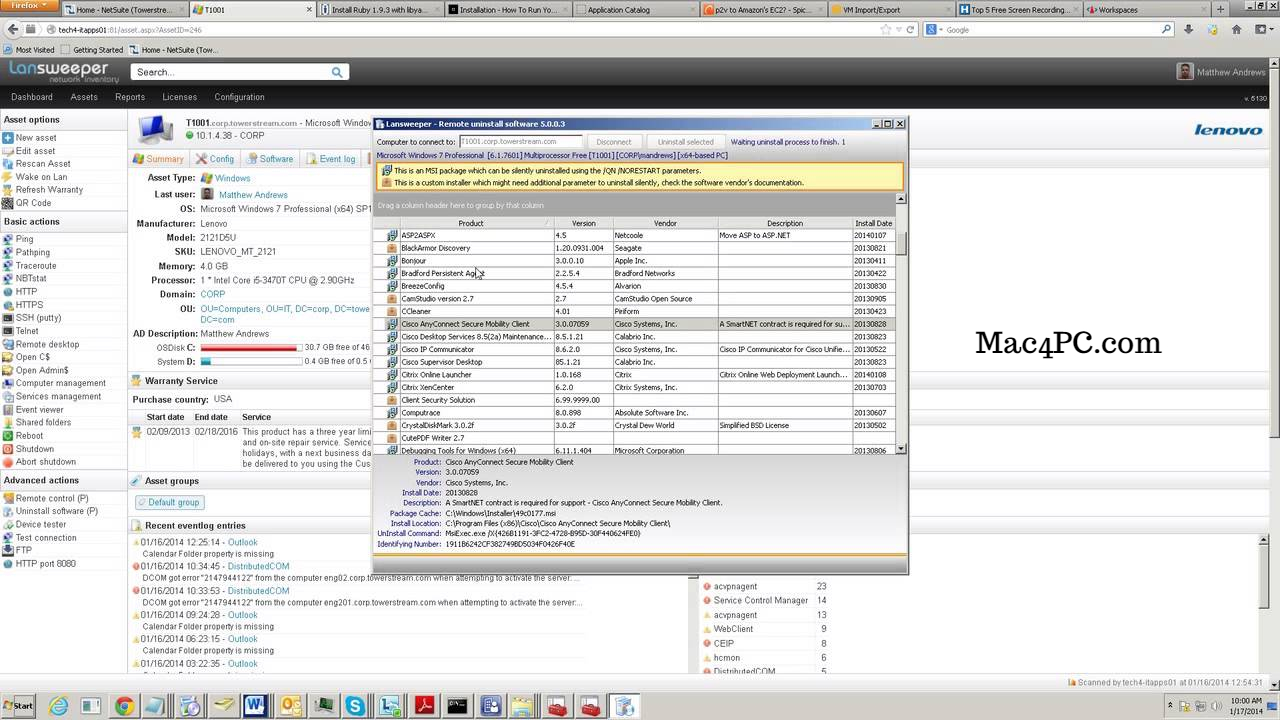
Task: Click the Remote control (P) icon
Action: pyautogui.click(x=8, y=499)
